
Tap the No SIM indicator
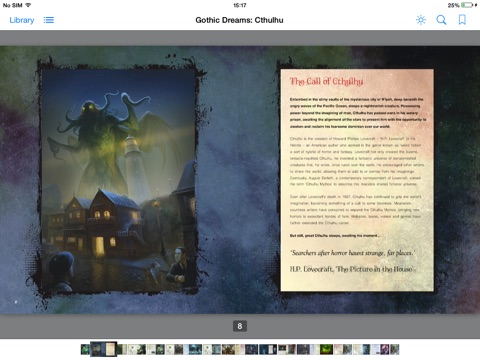pyautogui.click(x=12, y=5)
